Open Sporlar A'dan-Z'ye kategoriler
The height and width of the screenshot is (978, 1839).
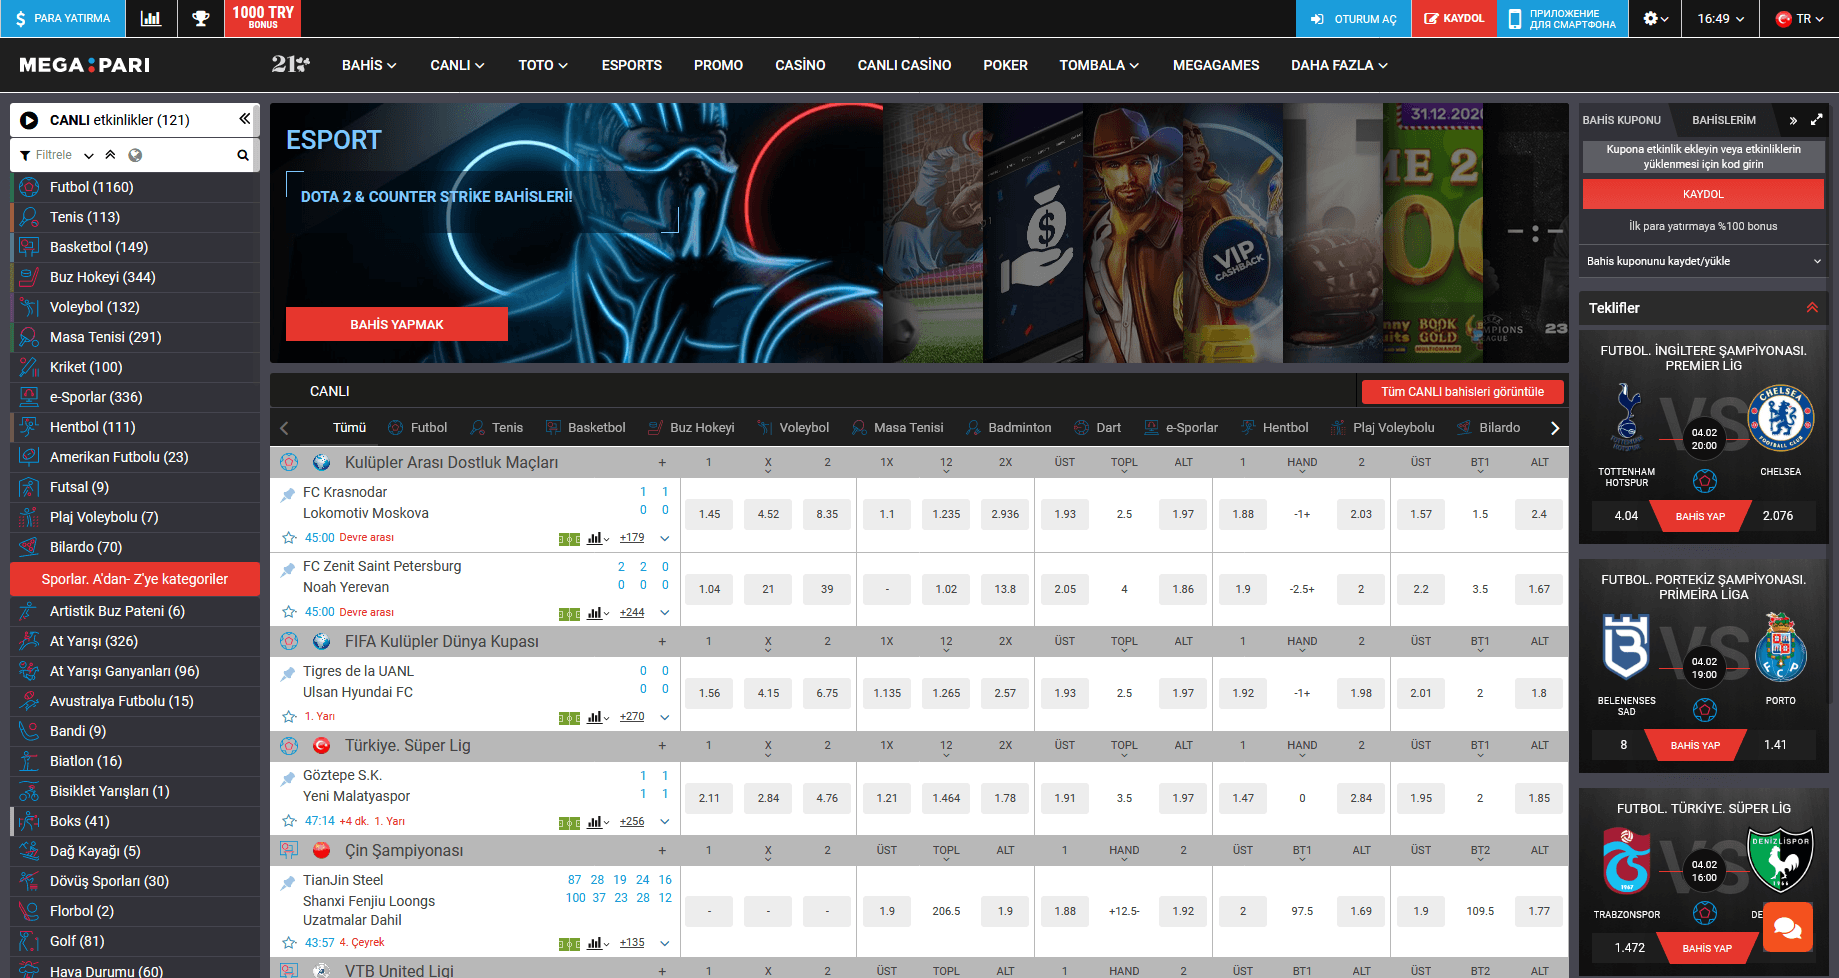tap(135, 579)
